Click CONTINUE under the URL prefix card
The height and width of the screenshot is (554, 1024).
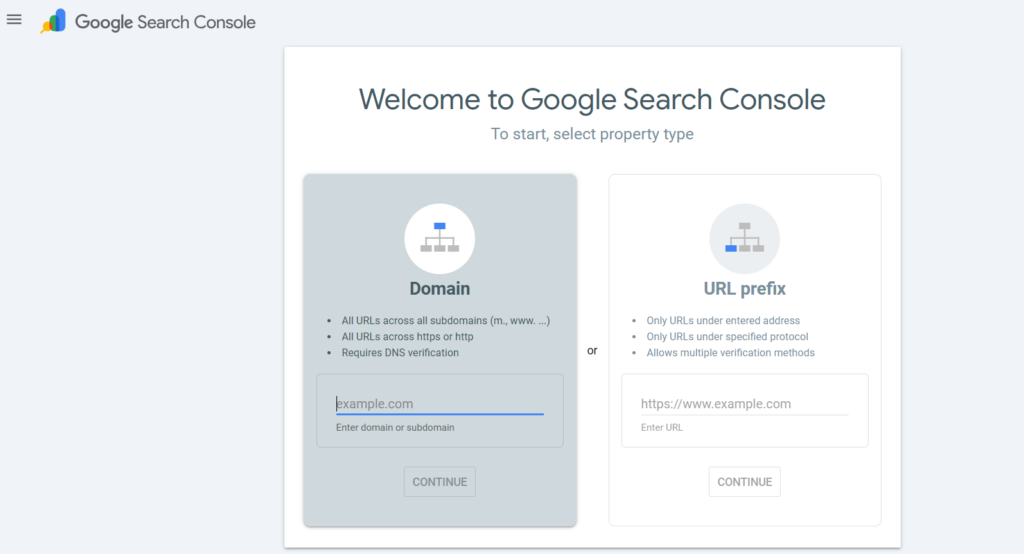pos(744,481)
